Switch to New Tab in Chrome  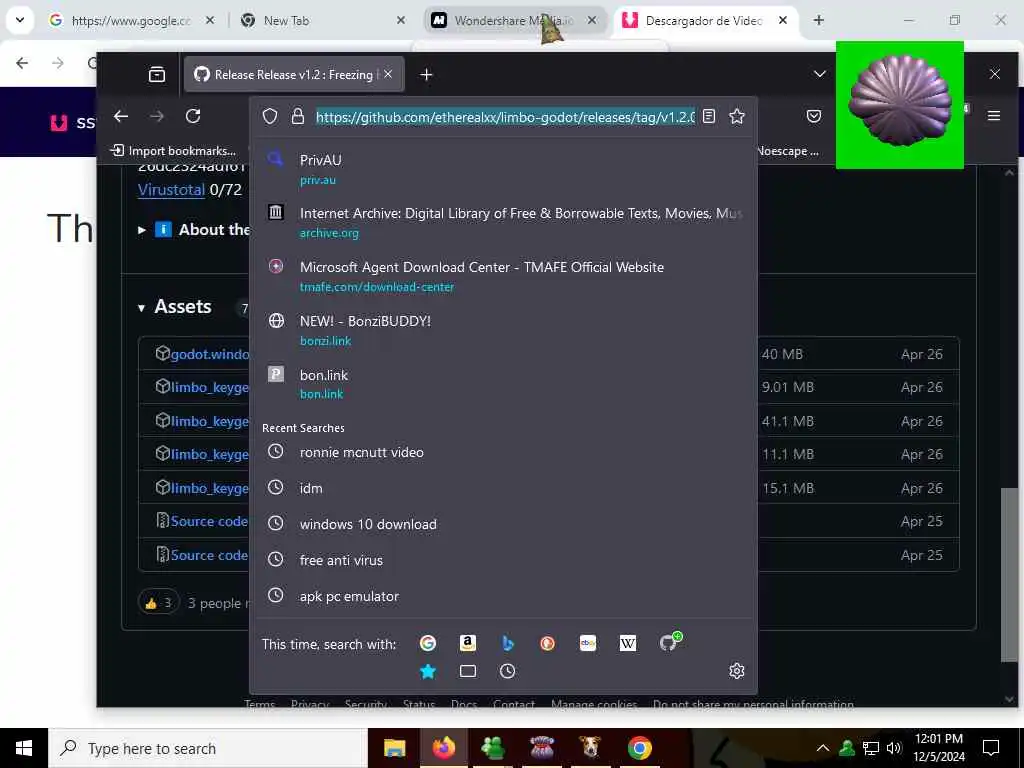[x=321, y=21]
